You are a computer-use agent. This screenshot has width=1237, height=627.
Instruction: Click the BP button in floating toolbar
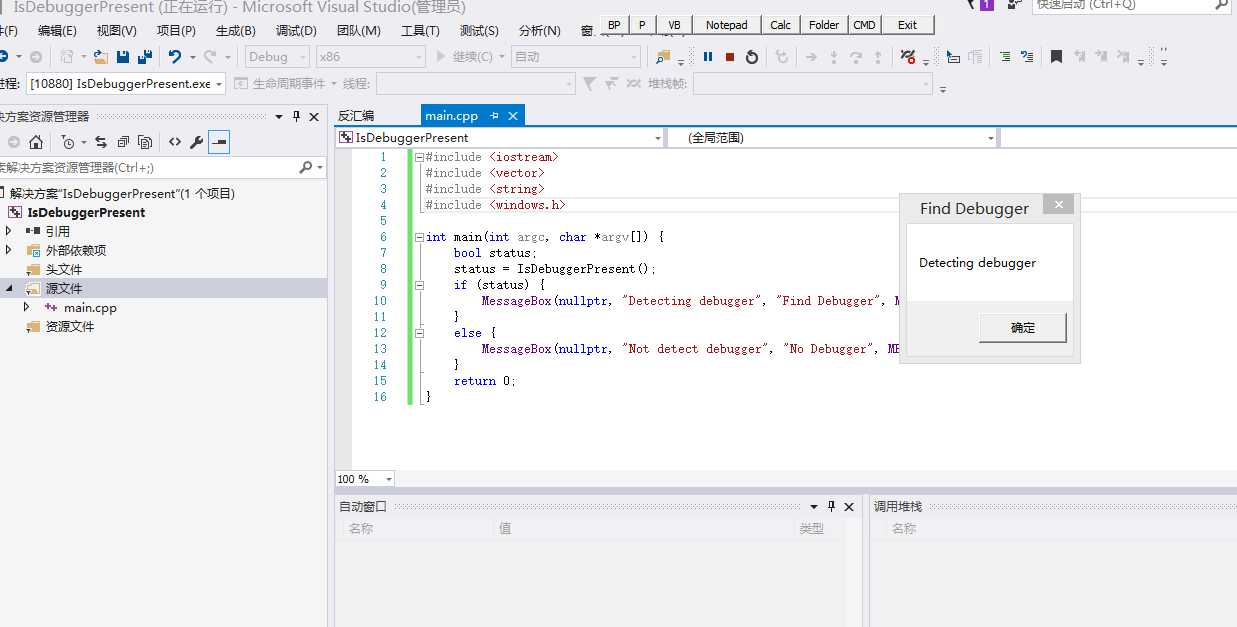tap(614, 25)
